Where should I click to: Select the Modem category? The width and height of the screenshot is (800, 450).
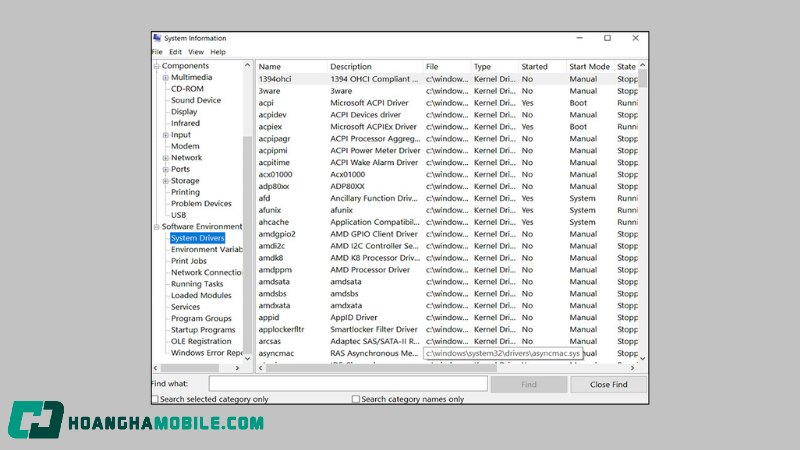coord(185,146)
